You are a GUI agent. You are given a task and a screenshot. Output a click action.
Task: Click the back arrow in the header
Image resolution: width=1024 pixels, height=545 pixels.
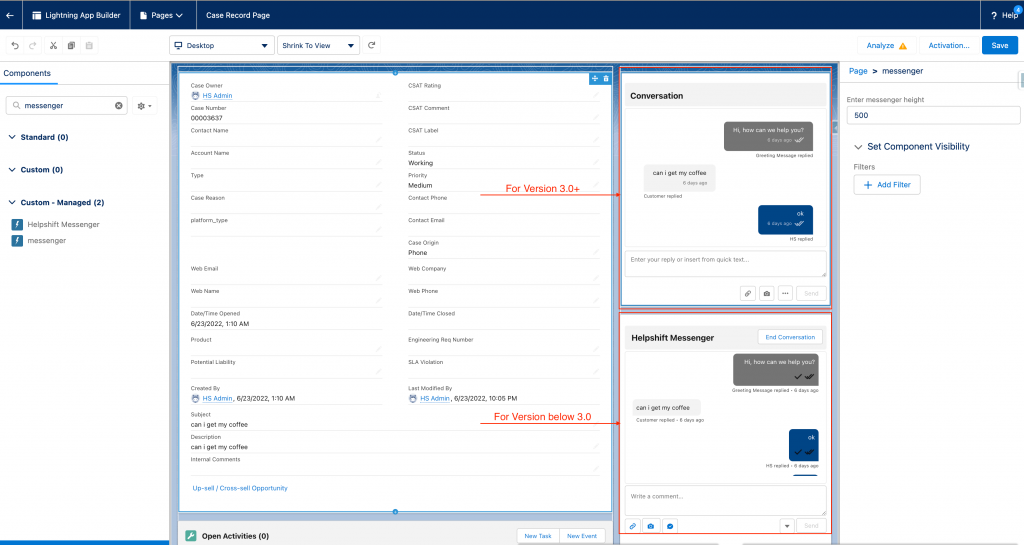(x=10, y=15)
